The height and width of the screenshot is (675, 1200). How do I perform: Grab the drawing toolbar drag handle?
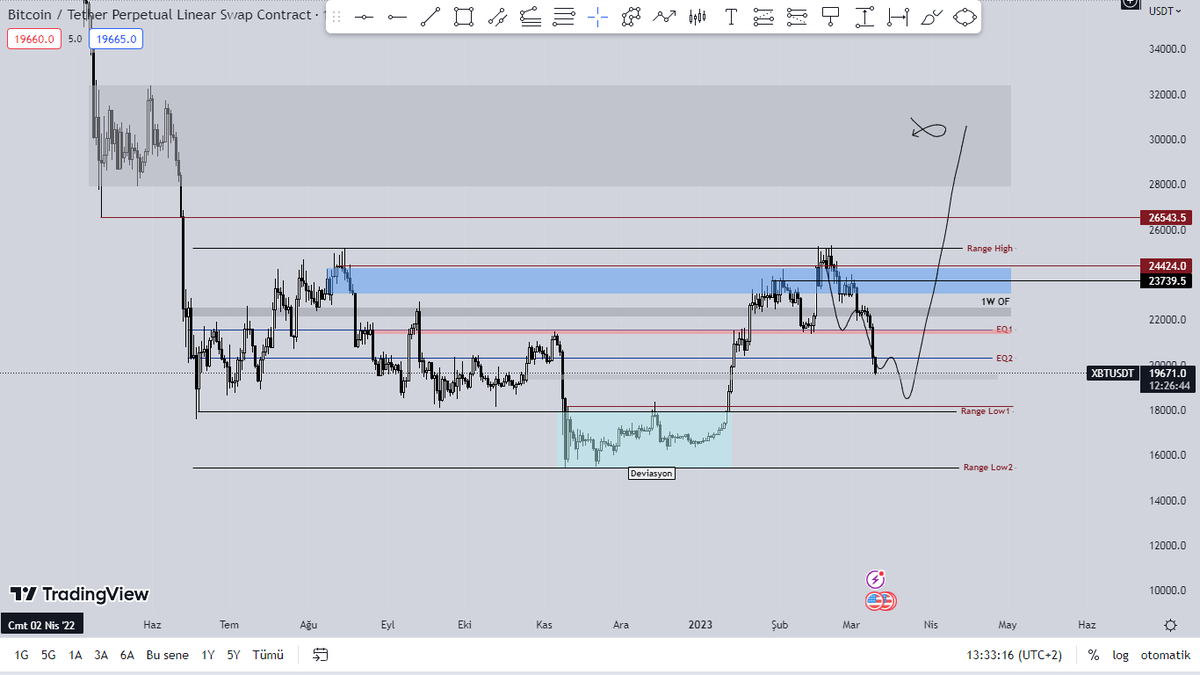pyautogui.click(x=336, y=17)
